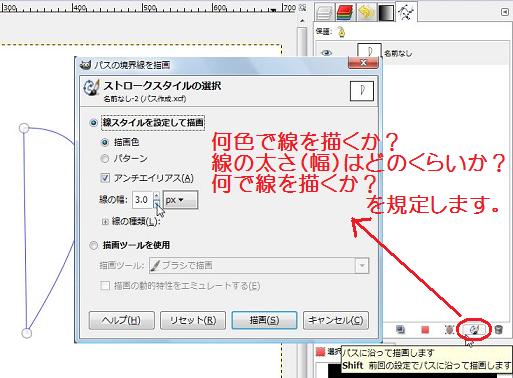Screen dimensions: 513x378
Task: Click the stroke style dialog header icon
Action: (91, 88)
